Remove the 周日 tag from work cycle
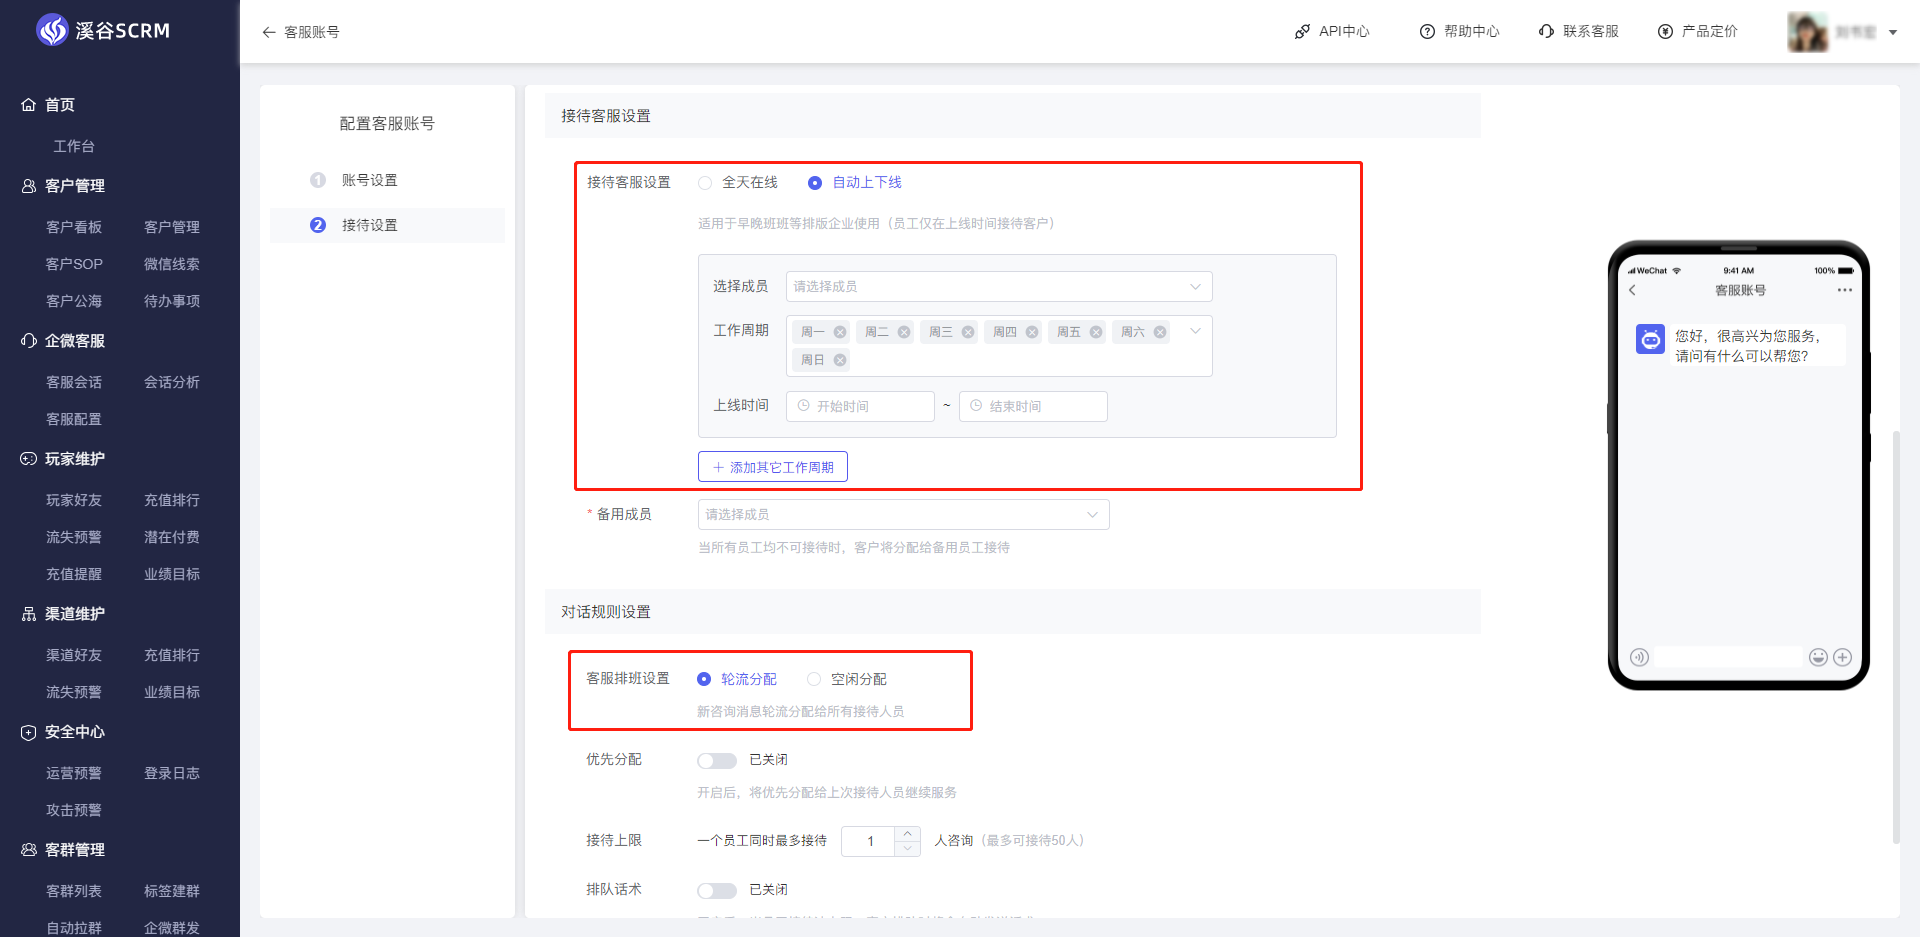 pyautogui.click(x=840, y=360)
